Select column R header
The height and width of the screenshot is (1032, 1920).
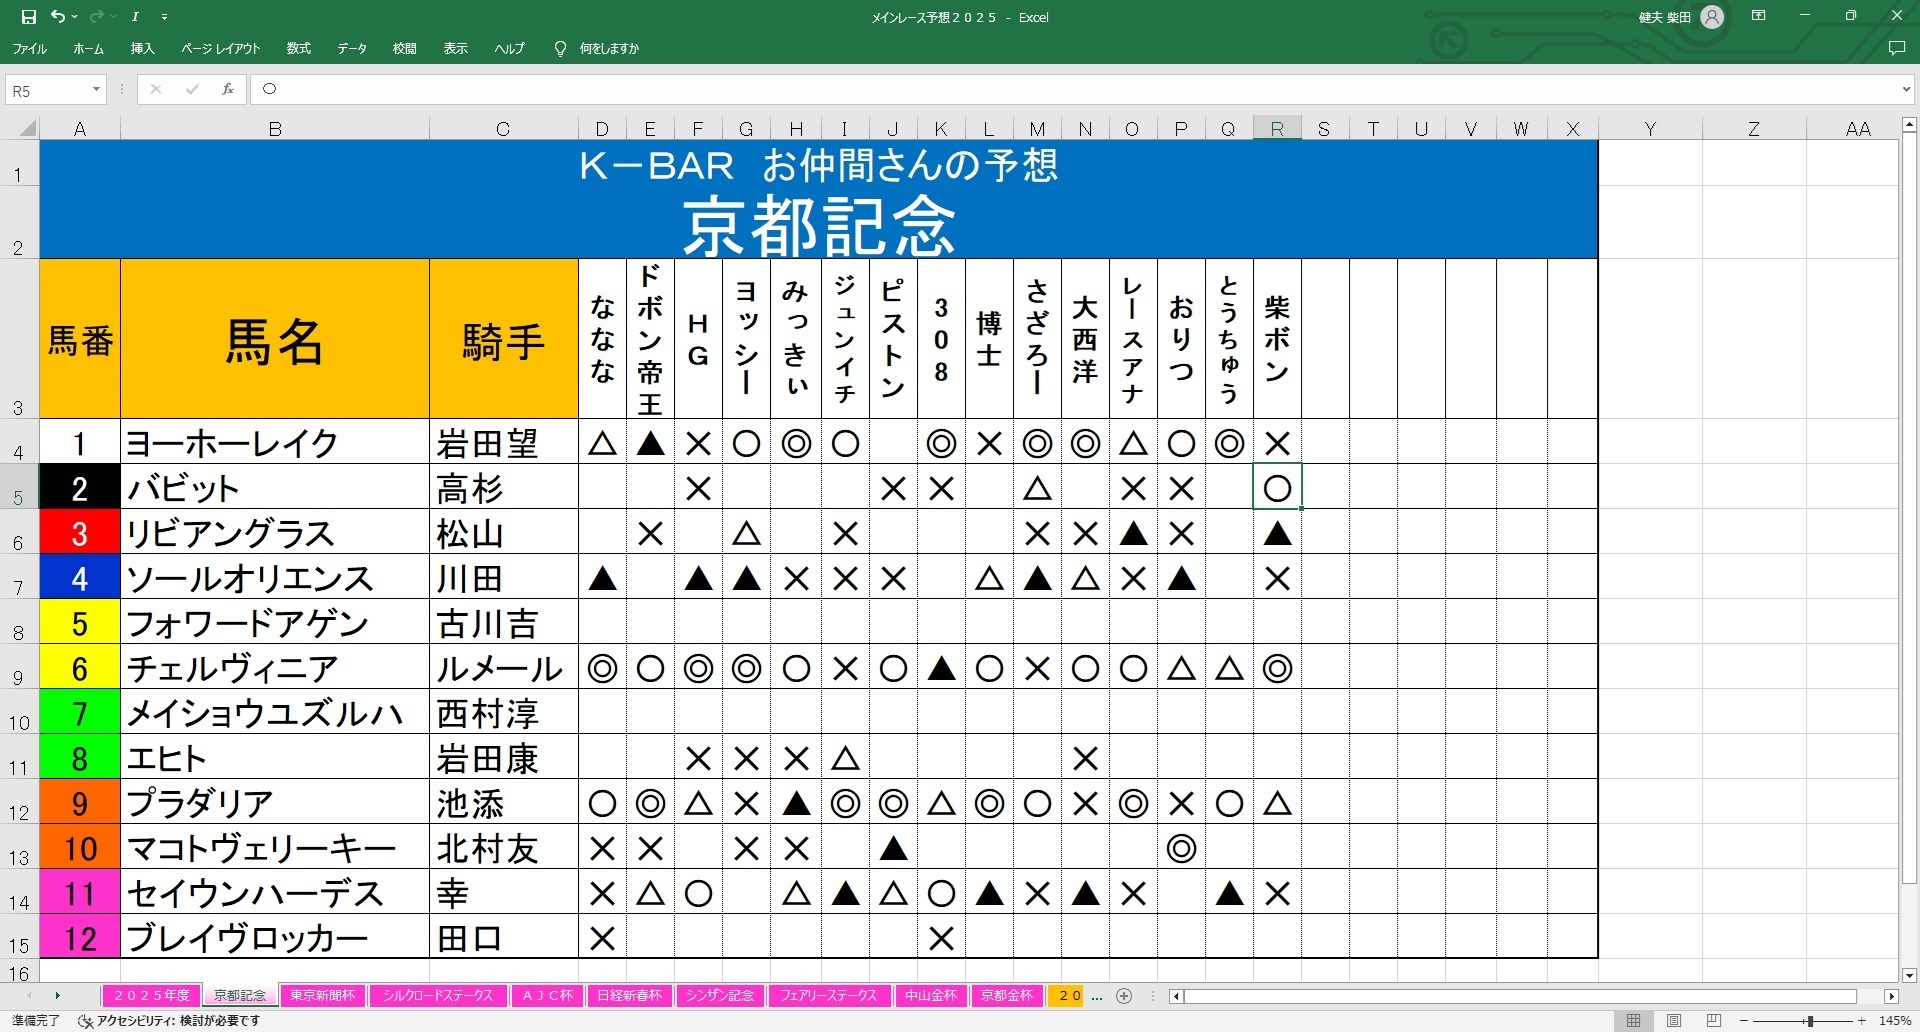[1277, 128]
